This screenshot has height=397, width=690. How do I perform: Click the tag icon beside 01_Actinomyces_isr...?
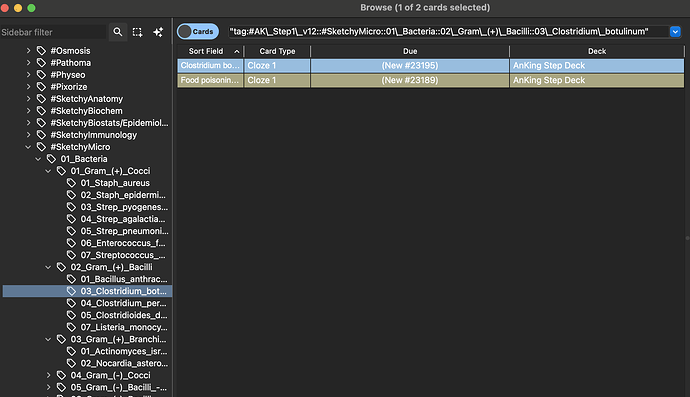point(71,351)
